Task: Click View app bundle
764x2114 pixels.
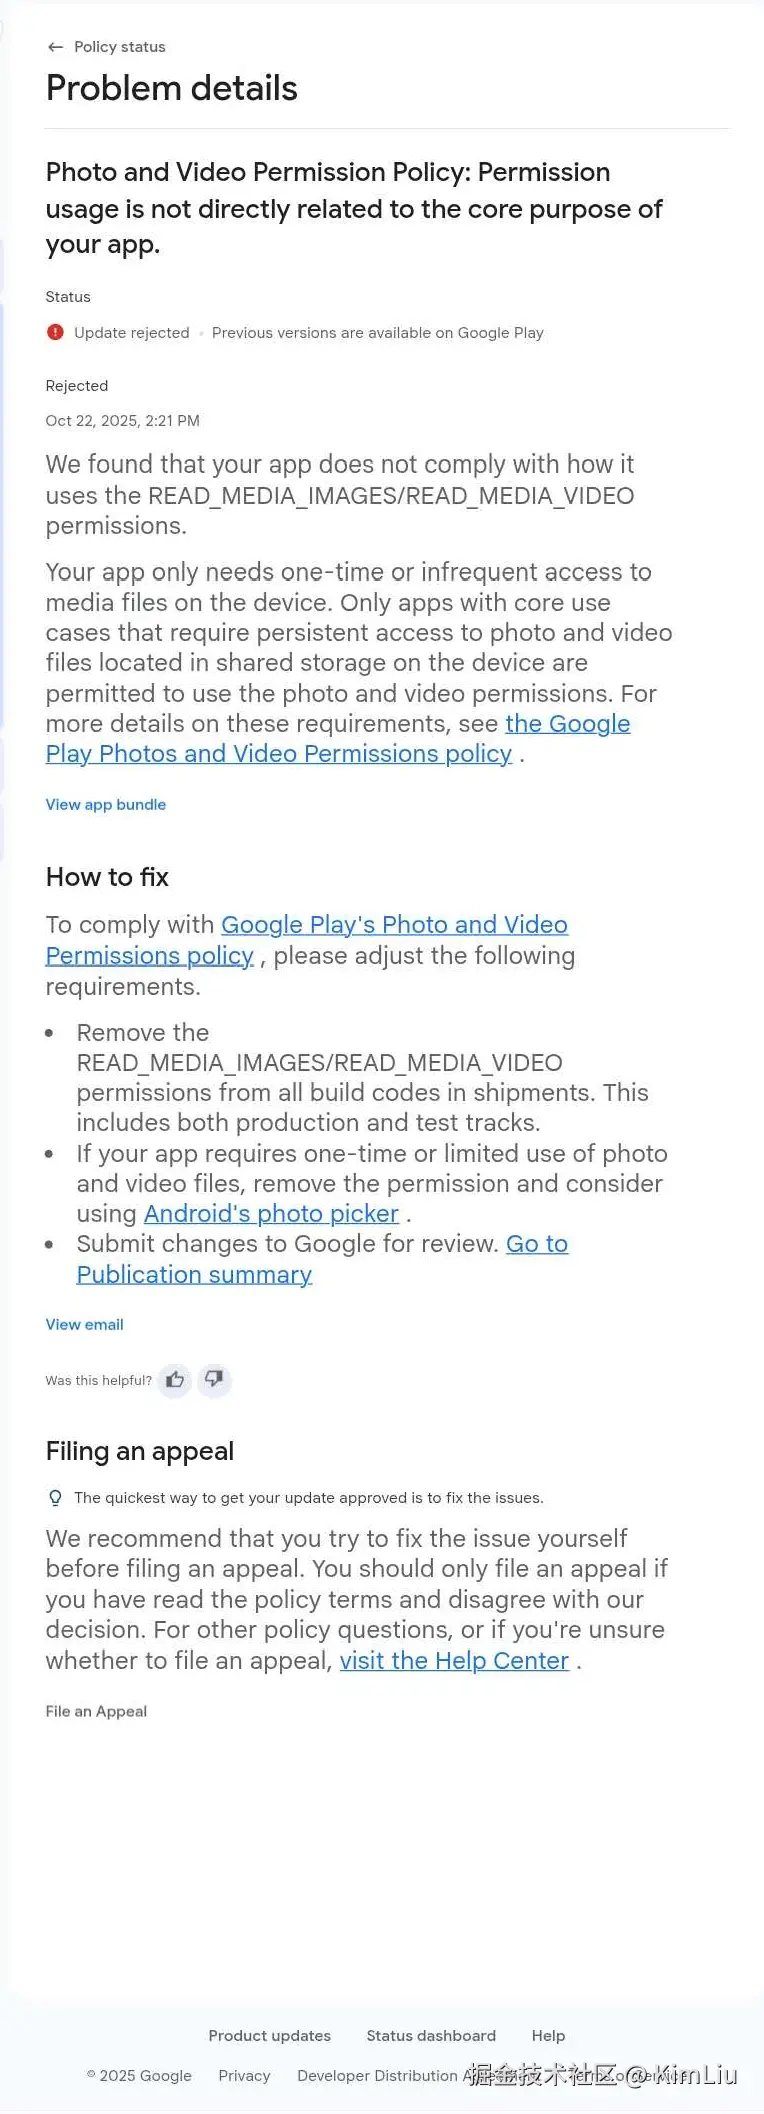Action: pyautogui.click(x=106, y=804)
